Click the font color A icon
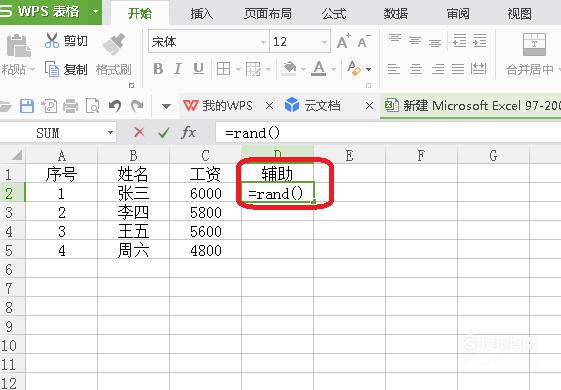561x390 pixels. [x=318, y=68]
